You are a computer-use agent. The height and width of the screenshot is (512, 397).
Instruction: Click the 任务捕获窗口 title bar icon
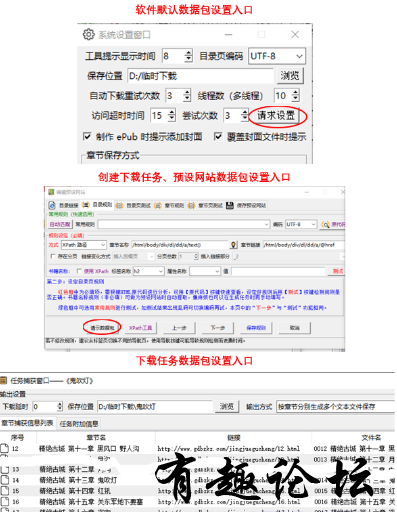3,380
